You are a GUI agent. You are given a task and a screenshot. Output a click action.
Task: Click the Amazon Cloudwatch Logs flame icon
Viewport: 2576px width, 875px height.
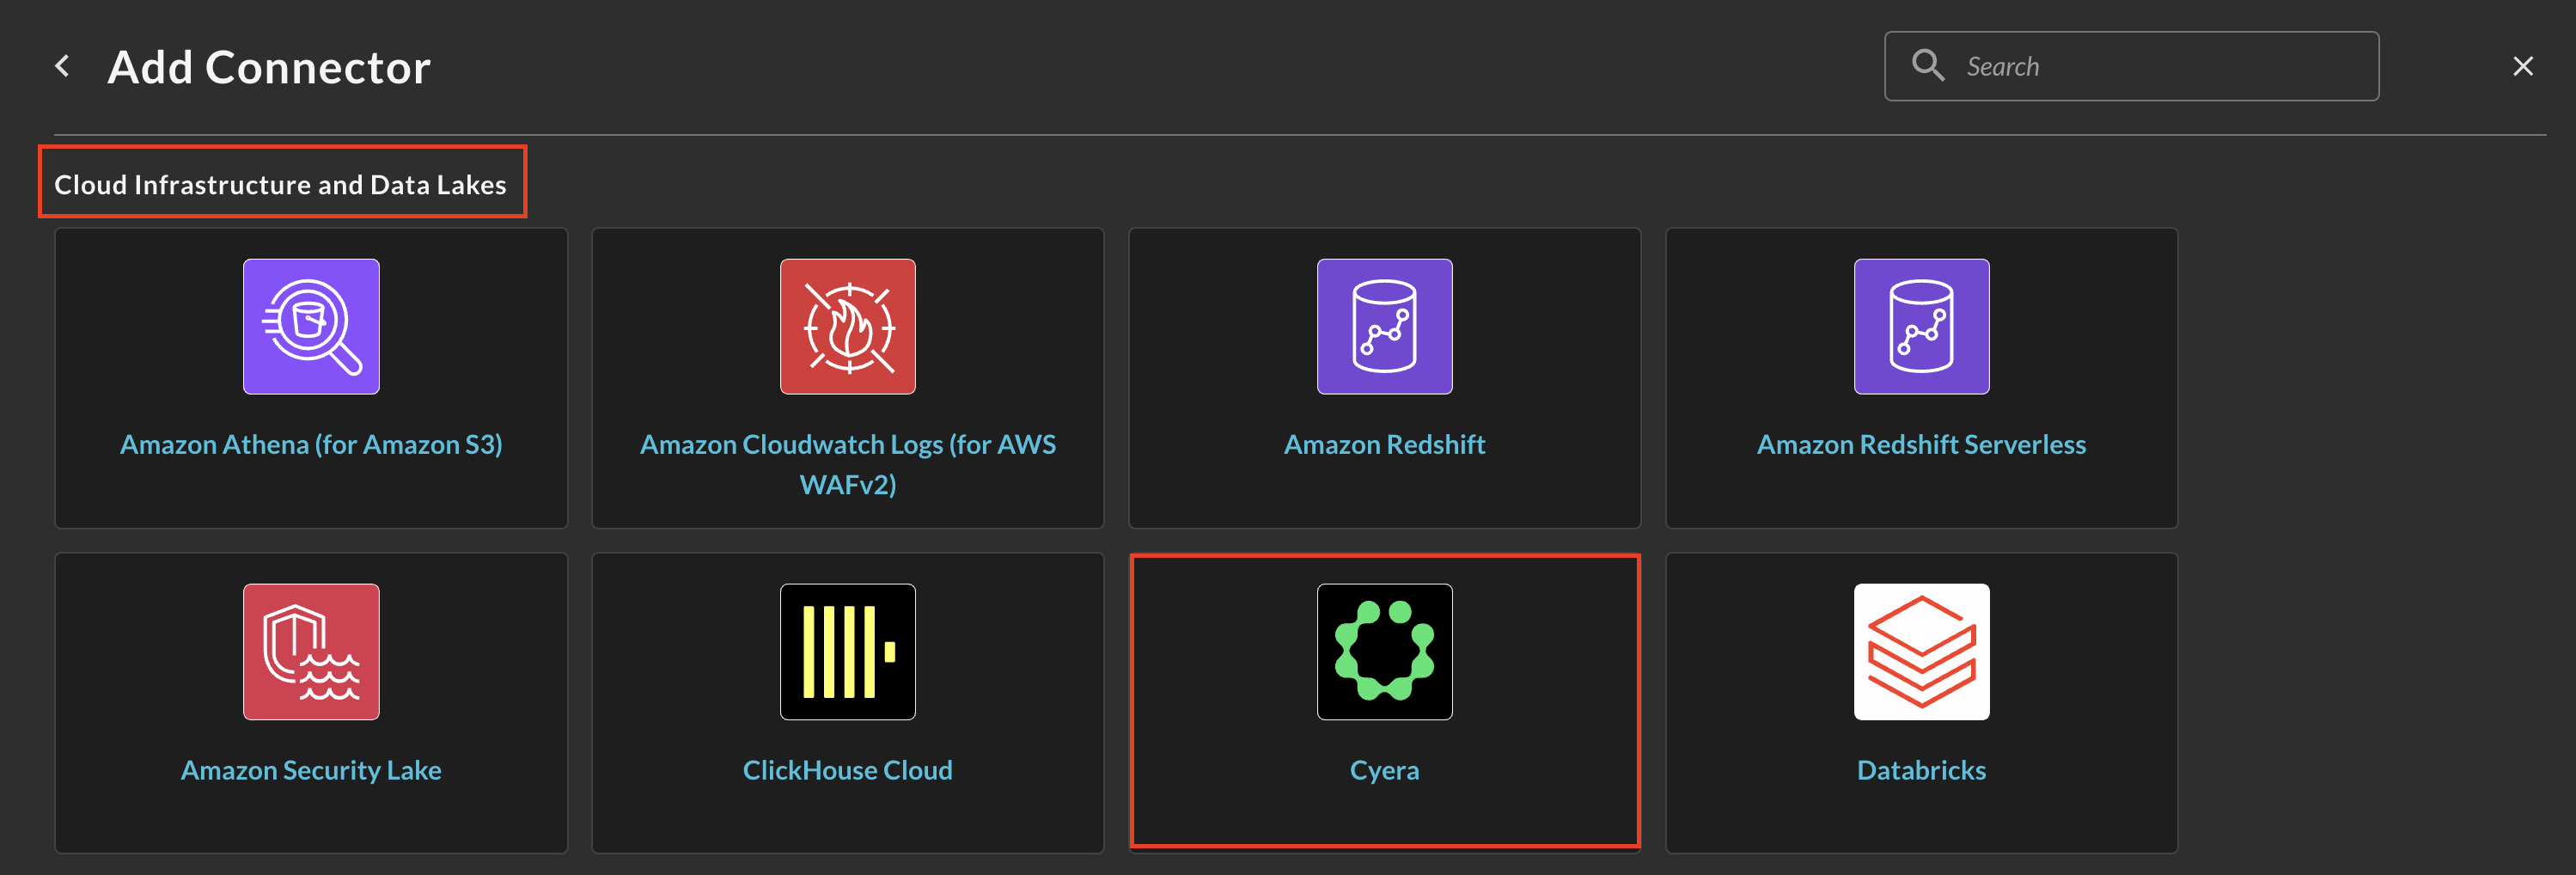pyautogui.click(x=848, y=326)
